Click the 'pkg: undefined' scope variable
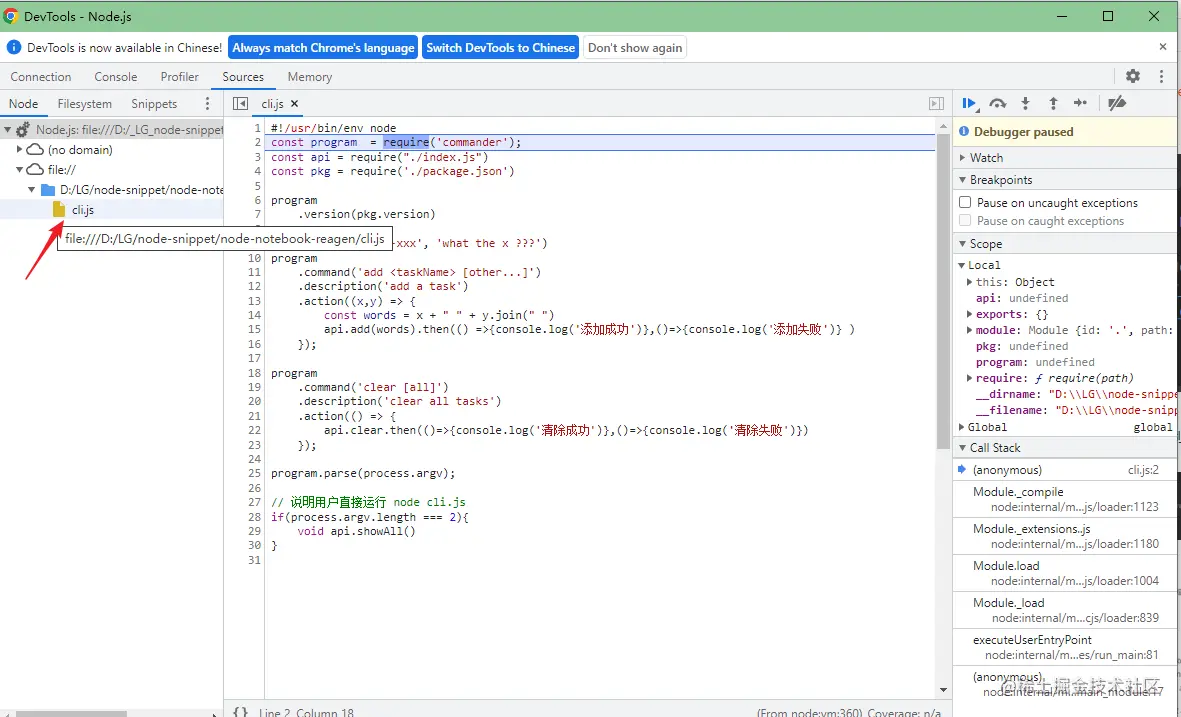 click(x=1022, y=346)
